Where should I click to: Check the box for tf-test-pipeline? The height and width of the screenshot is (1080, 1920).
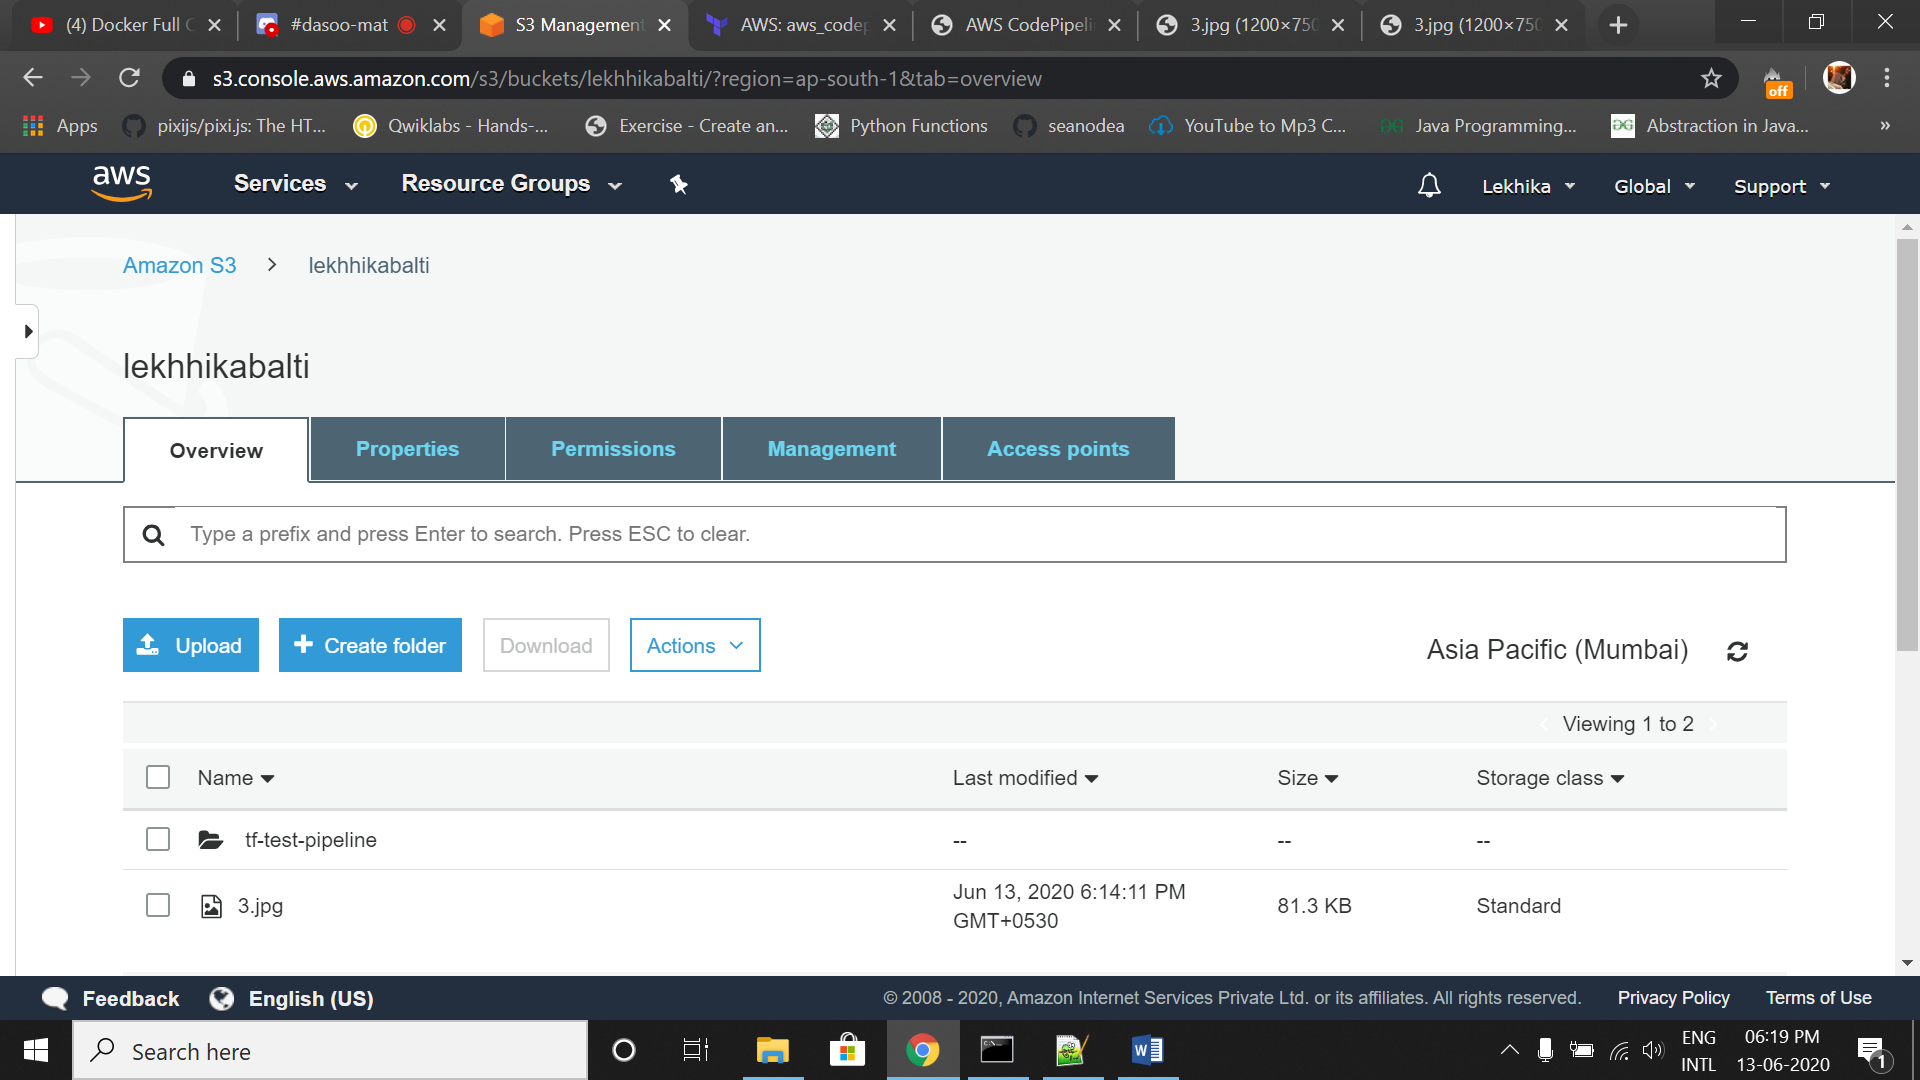click(x=158, y=840)
